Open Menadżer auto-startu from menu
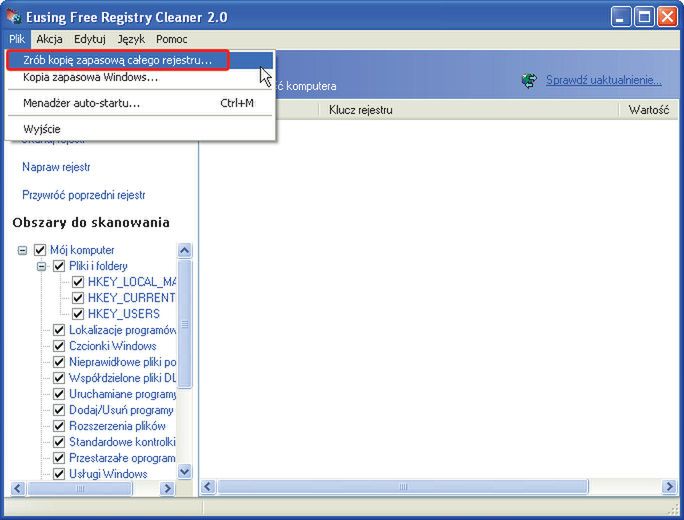 point(140,103)
